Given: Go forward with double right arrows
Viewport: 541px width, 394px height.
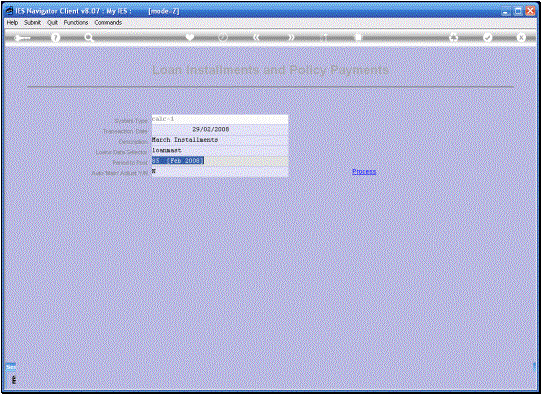Looking at the screenshot, I should coord(291,37).
